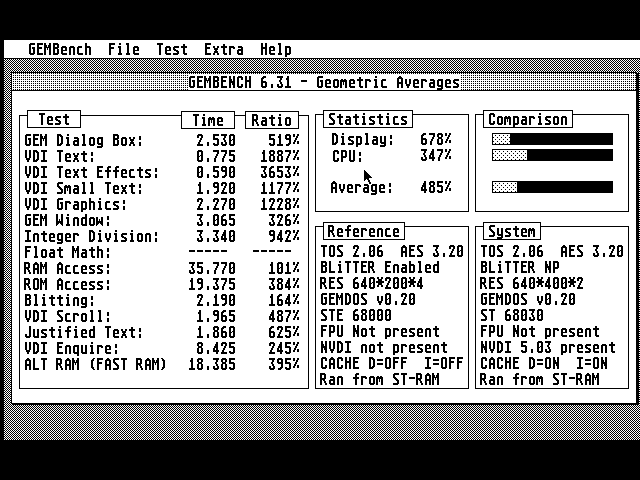Screen dimensions: 640x480
Task: Select the VDI Text Effects test row
Action: (x=162, y=172)
